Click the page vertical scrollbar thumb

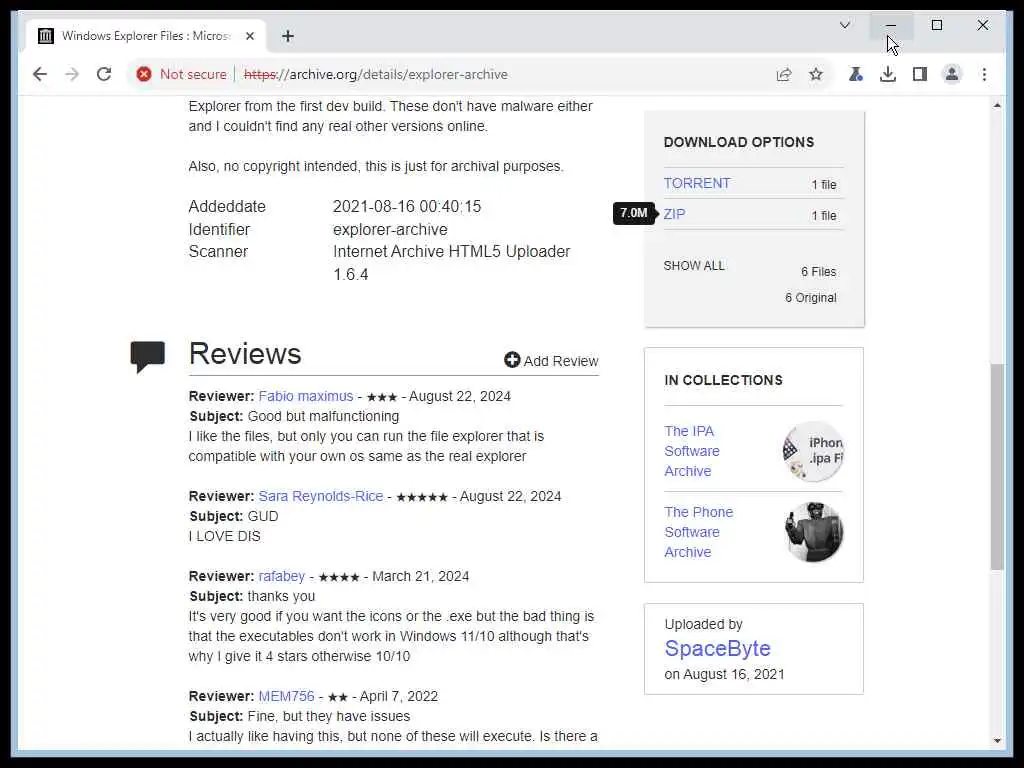tap(997, 467)
